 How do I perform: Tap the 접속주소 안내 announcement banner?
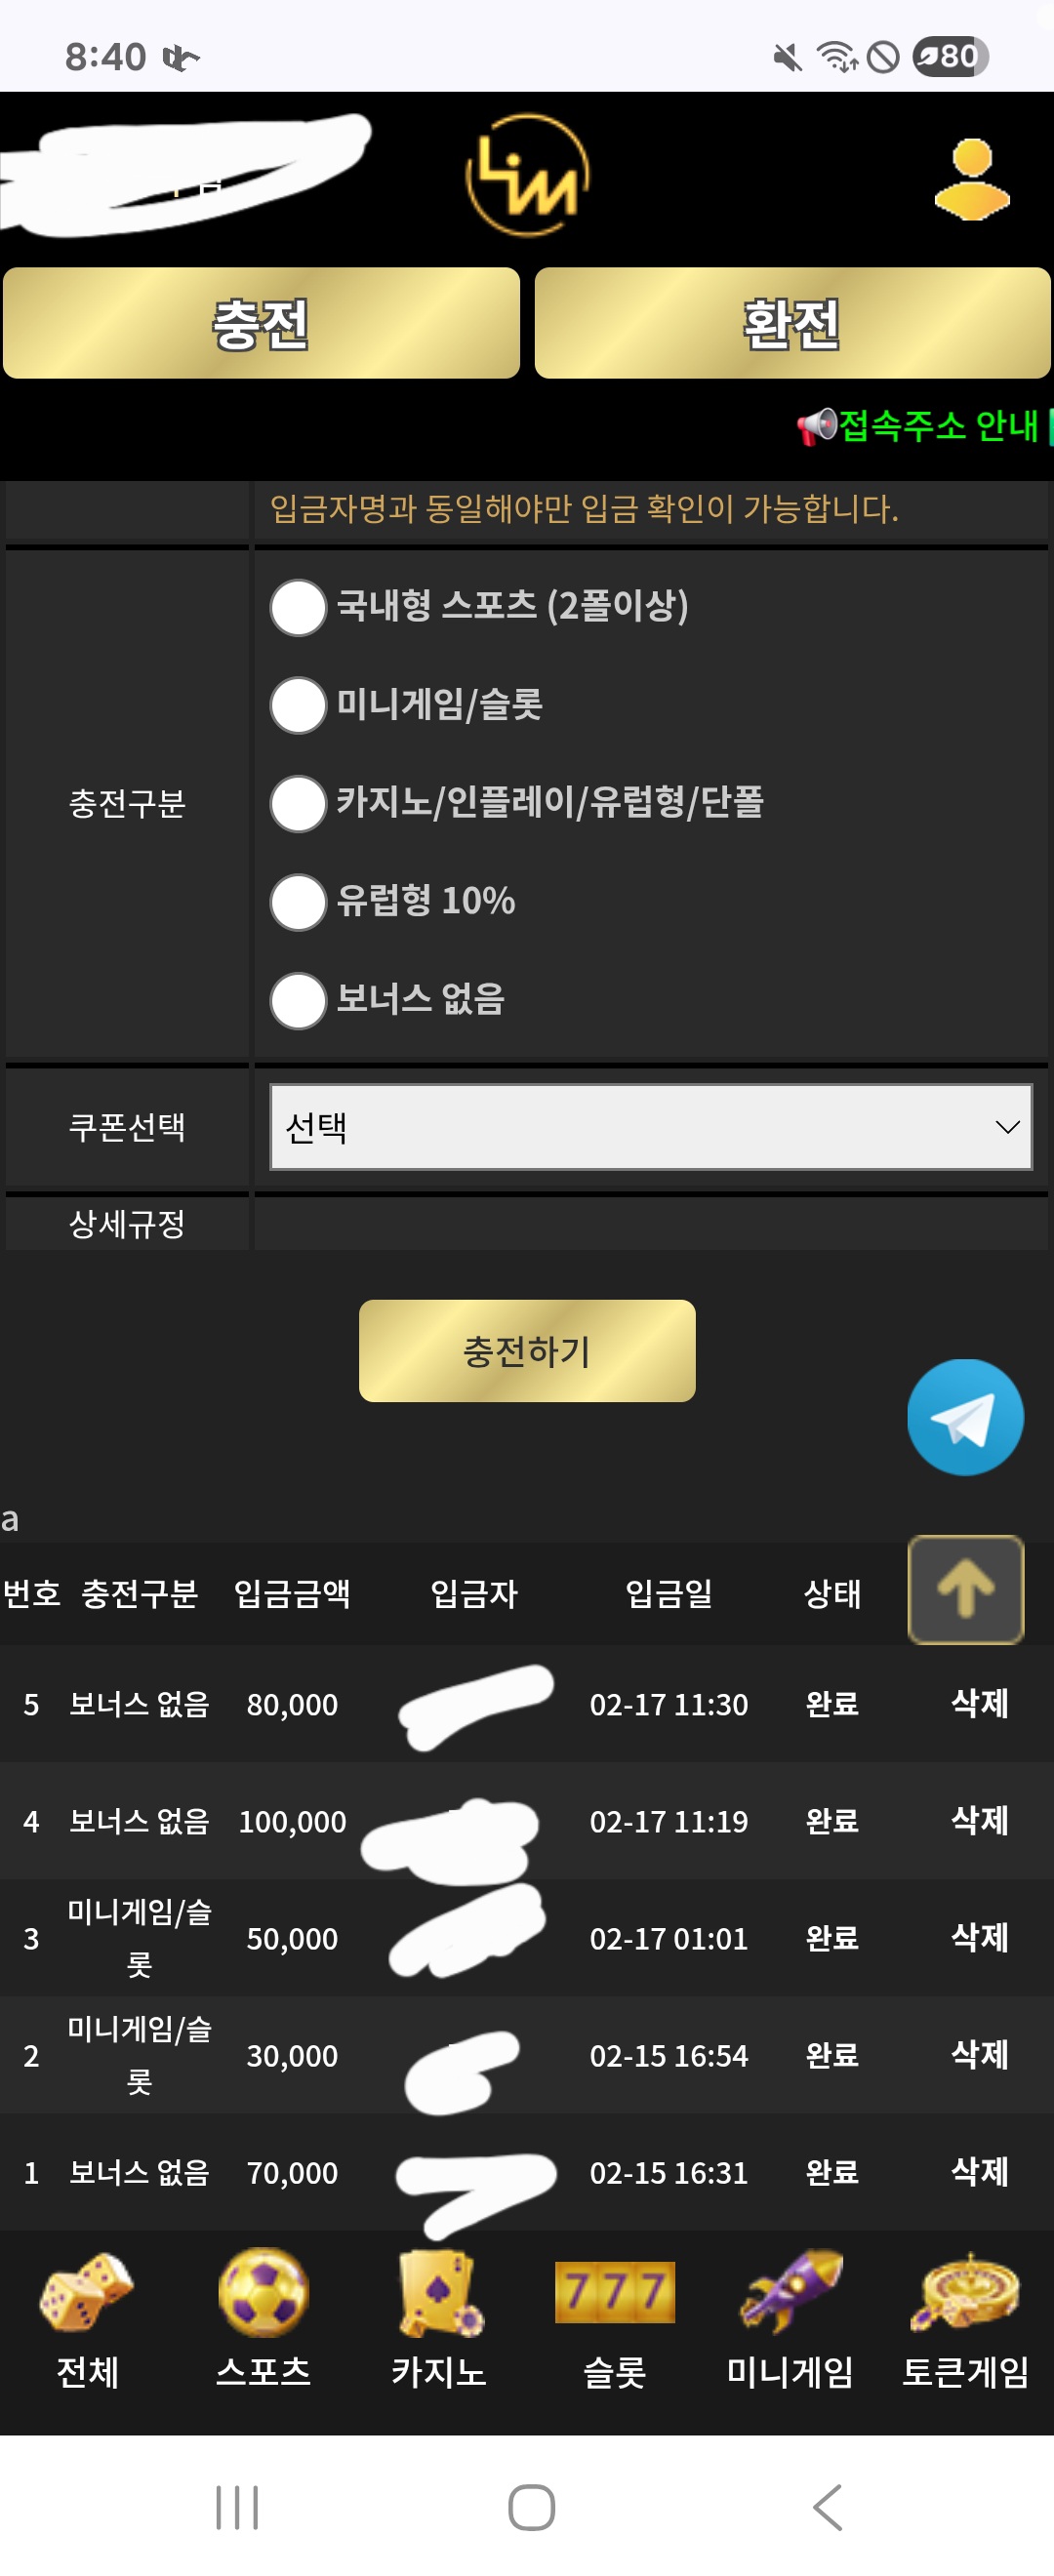click(922, 426)
